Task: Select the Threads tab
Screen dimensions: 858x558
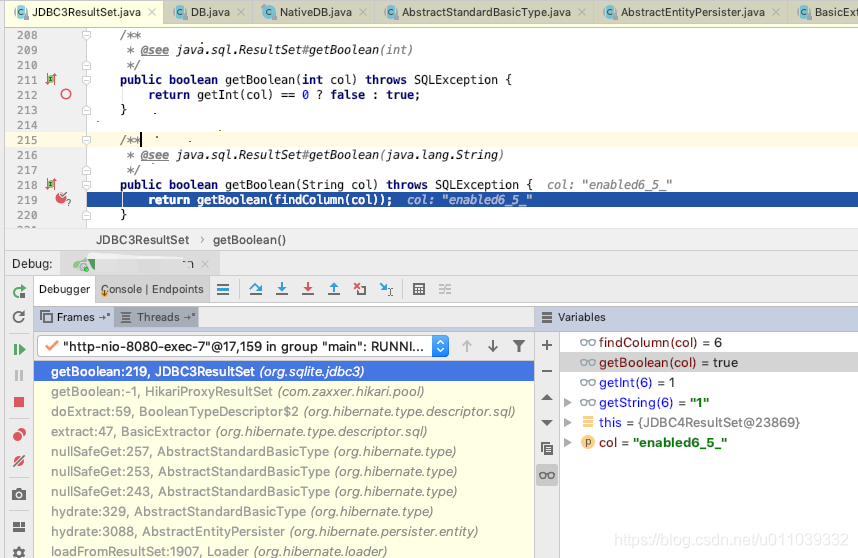Action: 158,317
